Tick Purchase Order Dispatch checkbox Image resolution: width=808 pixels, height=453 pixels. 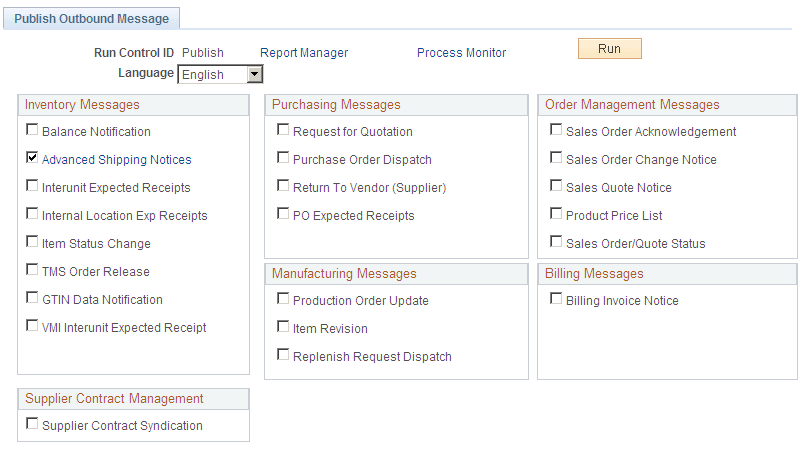click(x=283, y=157)
